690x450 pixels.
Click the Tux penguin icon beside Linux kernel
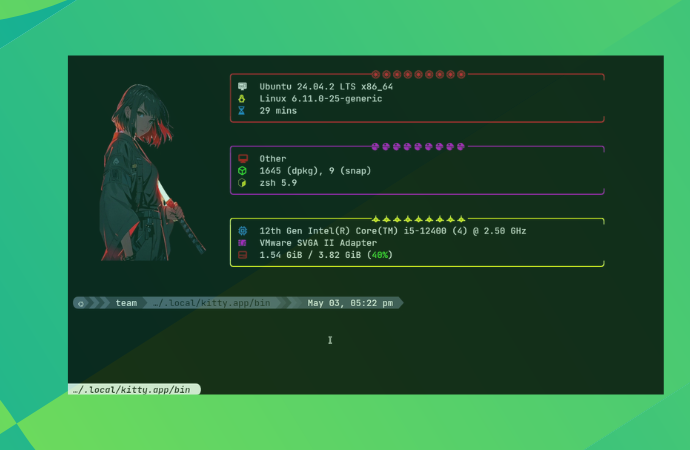point(242,99)
